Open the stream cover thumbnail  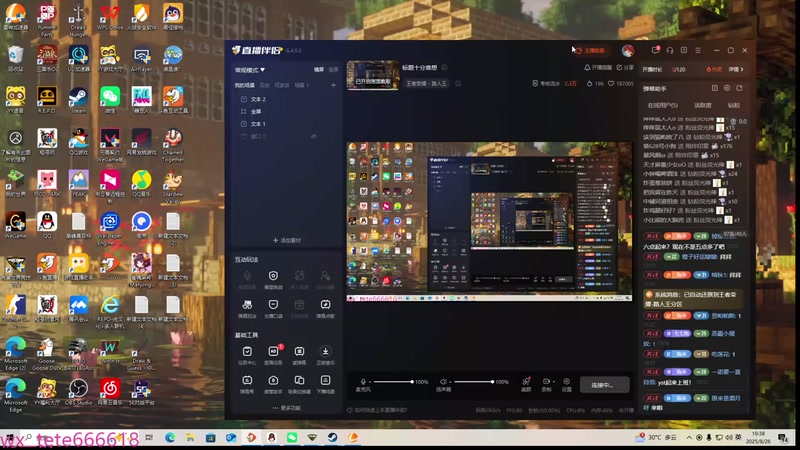373,76
